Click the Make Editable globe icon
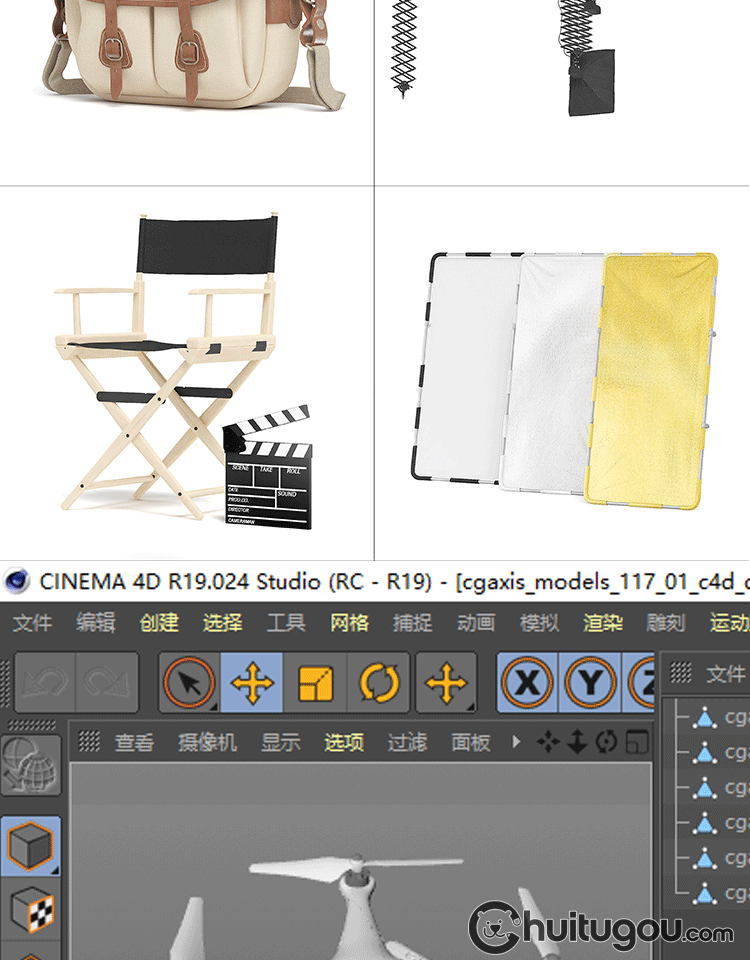This screenshot has height=960, width=750. coord(30,766)
